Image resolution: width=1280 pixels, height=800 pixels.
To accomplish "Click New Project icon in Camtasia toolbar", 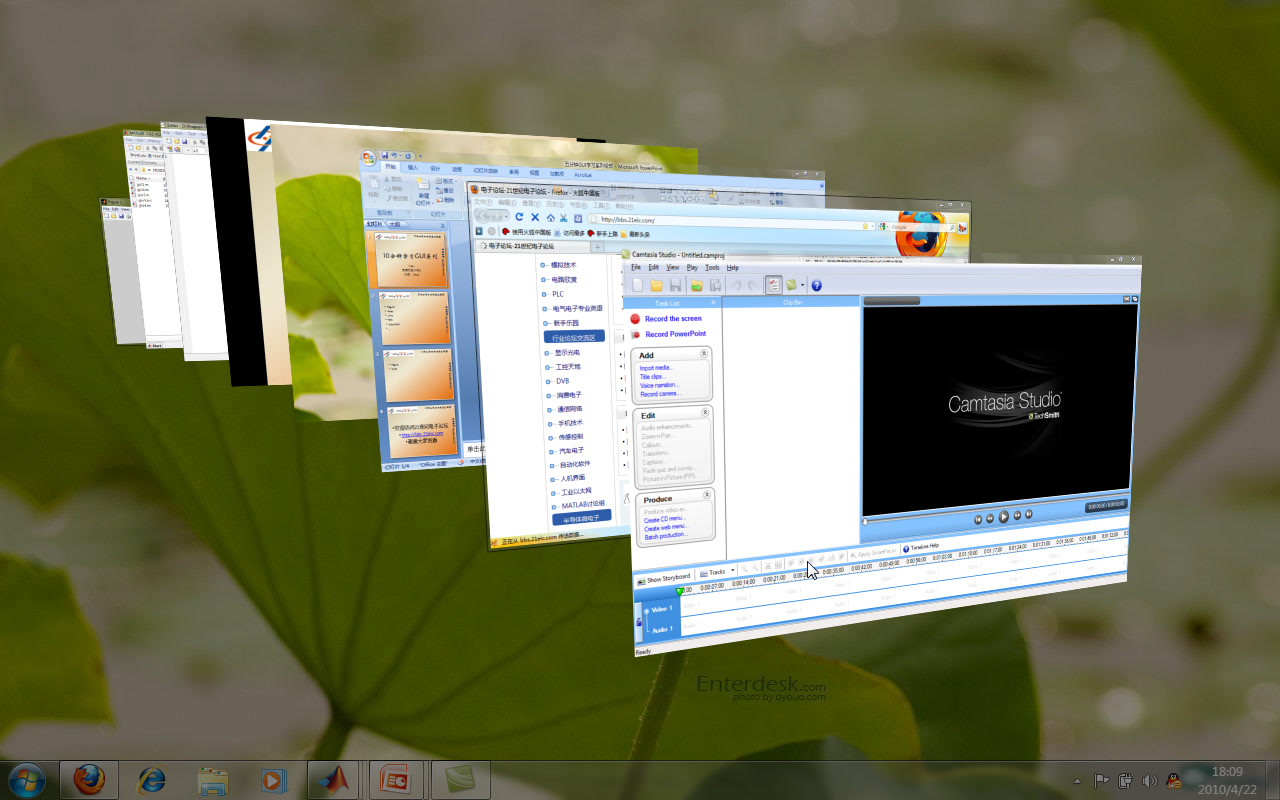I will pos(636,285).
